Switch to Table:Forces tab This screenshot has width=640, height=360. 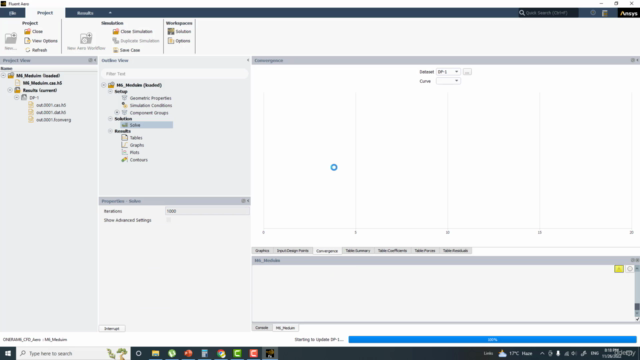tap(424, 251)
